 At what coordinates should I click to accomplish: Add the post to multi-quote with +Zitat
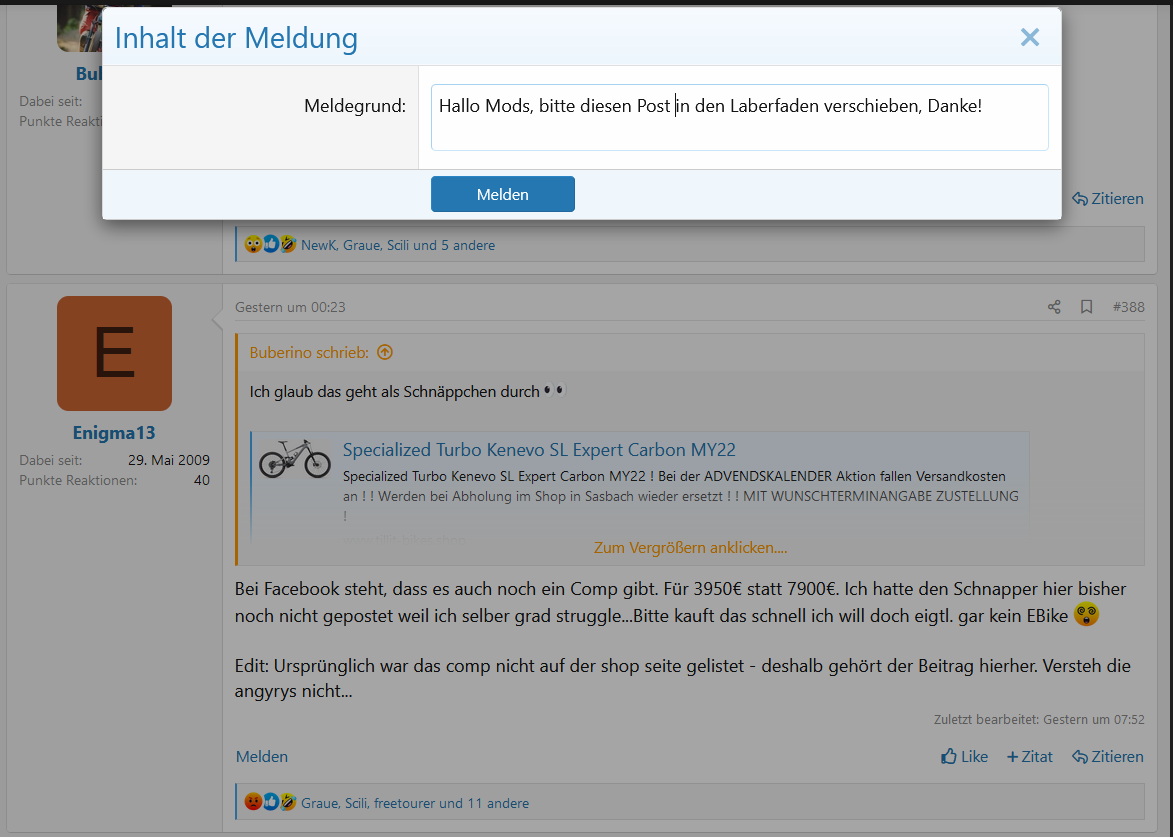point(1029,757)
